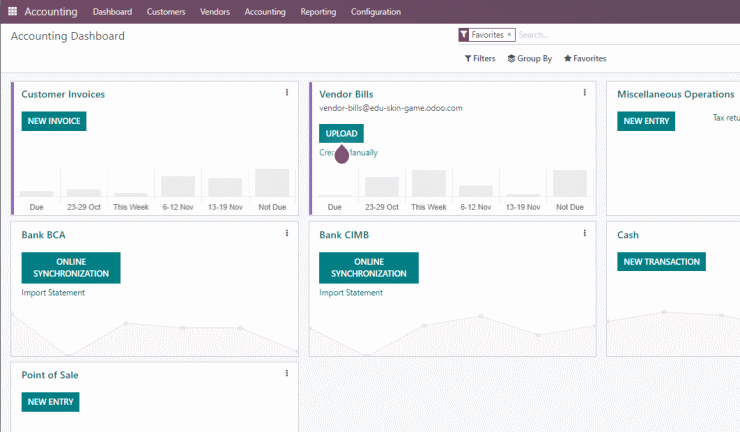This screenshot has height=432, width=740.
Task: Click the Not Due bar in Customer Invoices
Action: click(x=272, y=183)
